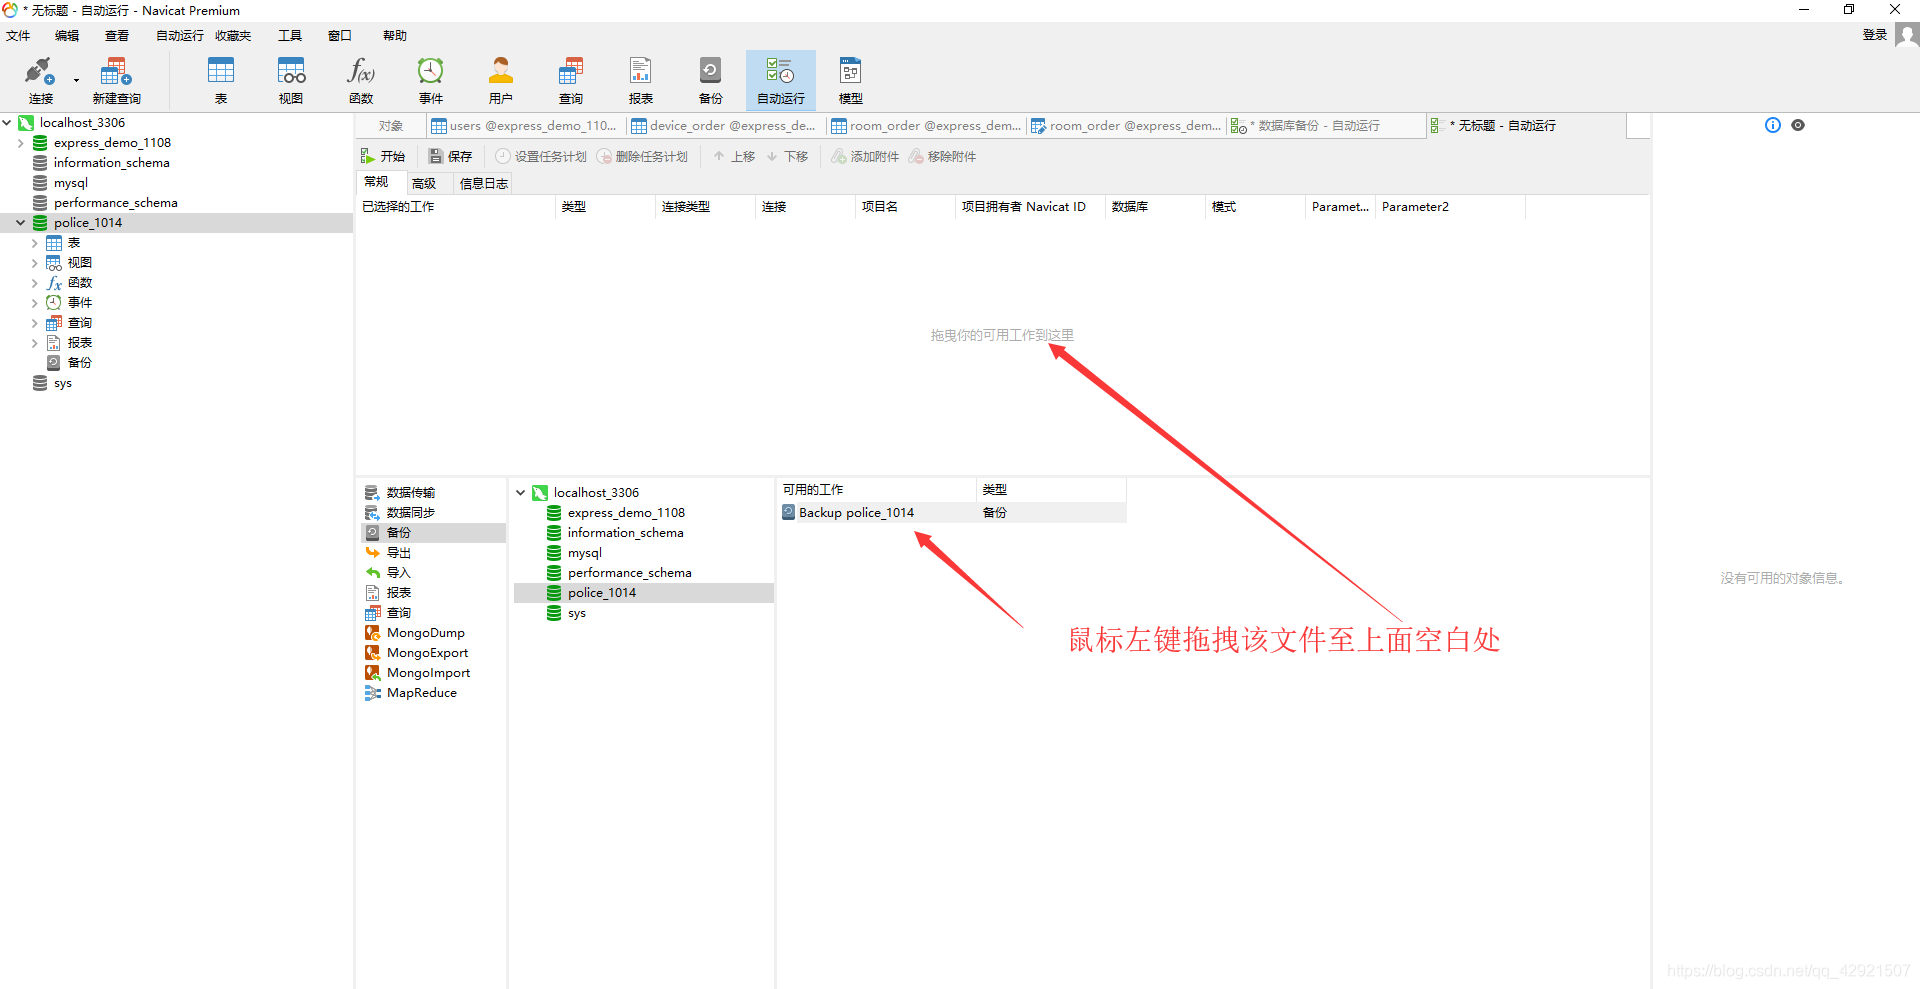Screen dimensions: 1920x989
Task: Open the 收藏夹 menu
Action: coord(233,36)
